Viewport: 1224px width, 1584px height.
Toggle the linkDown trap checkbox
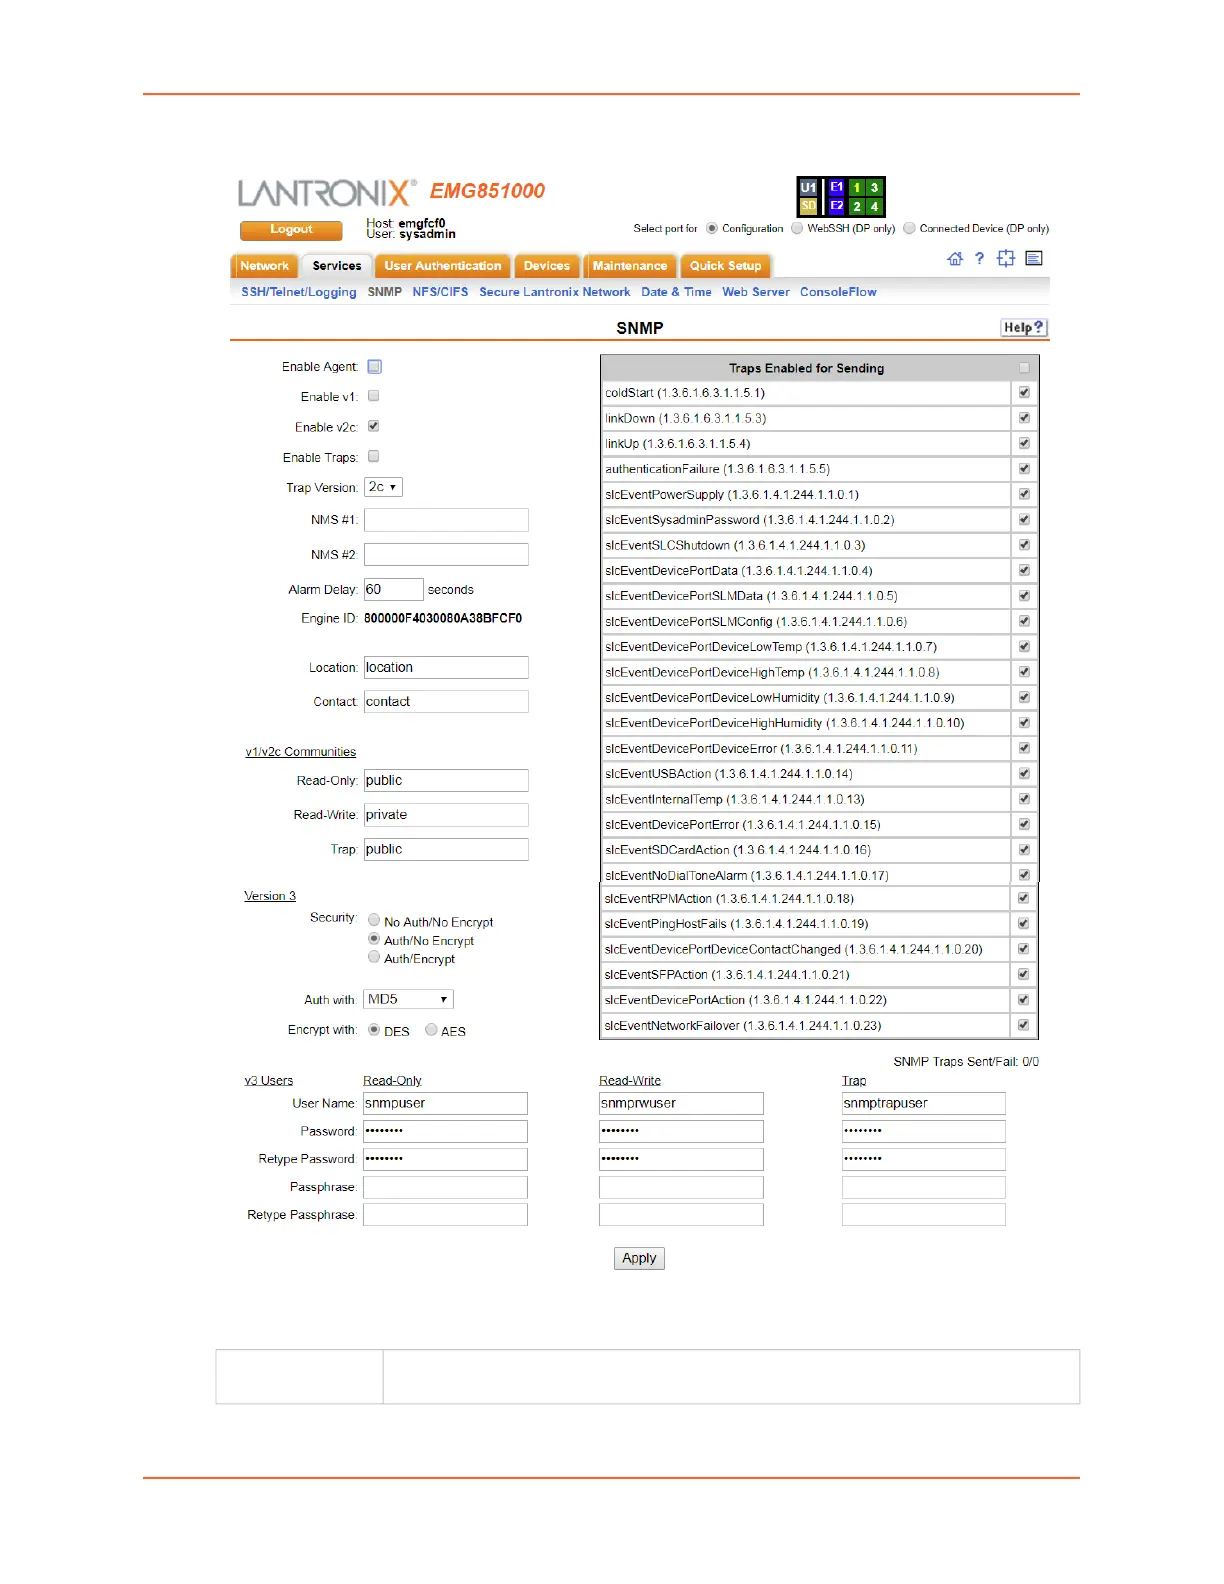click(1024, 417)
